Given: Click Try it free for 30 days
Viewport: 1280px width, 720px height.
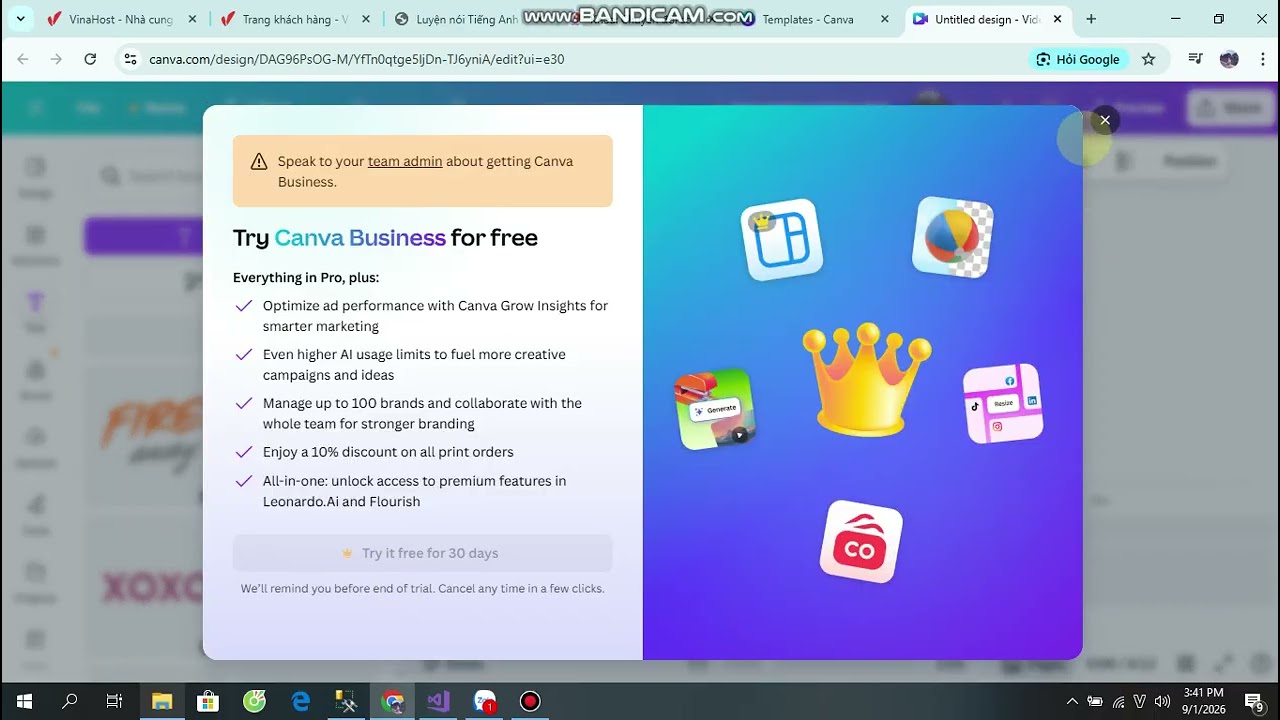Looking at the screenshot, I should coord(422,553).
